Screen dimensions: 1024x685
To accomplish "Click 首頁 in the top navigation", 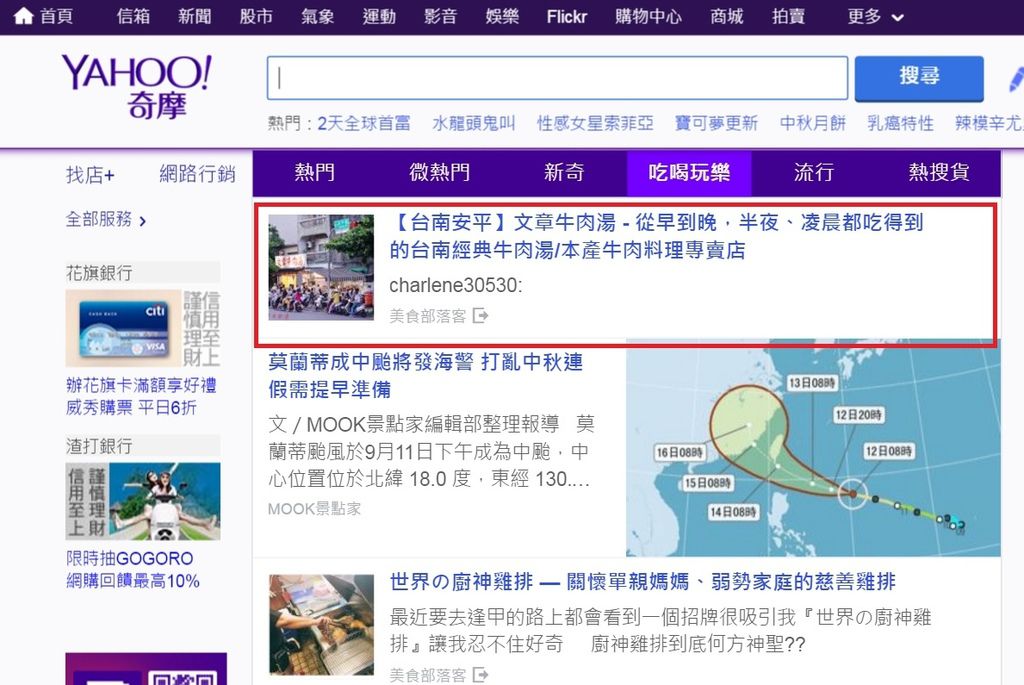I will [57, 16].
